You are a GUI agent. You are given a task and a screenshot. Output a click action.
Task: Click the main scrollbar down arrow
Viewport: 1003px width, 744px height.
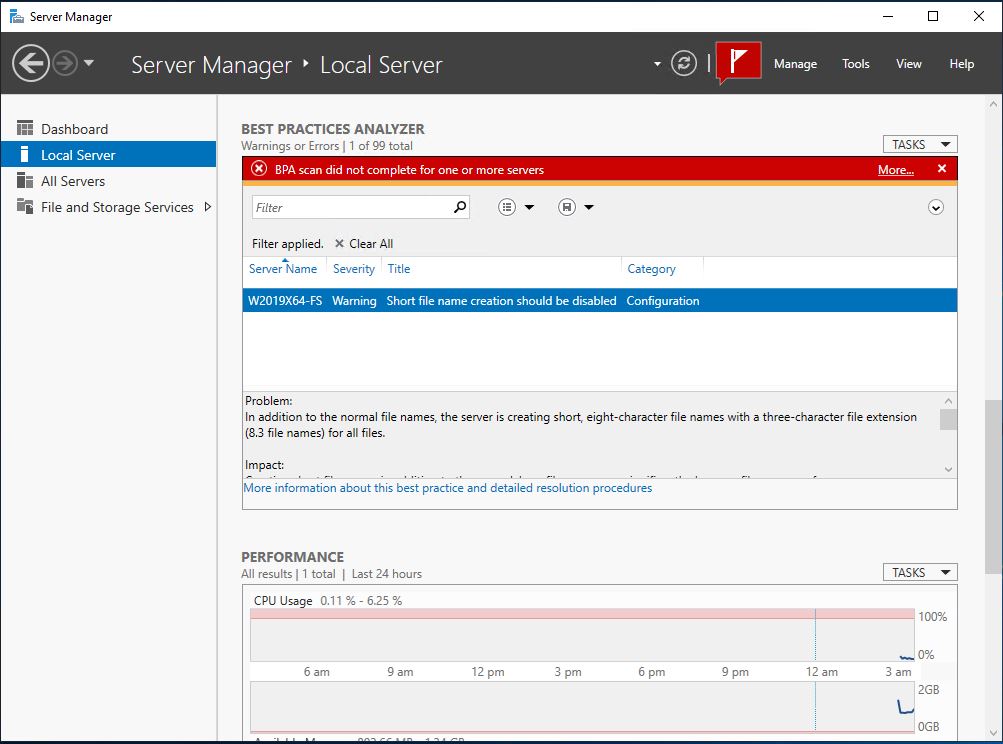(x=993, y=733)
